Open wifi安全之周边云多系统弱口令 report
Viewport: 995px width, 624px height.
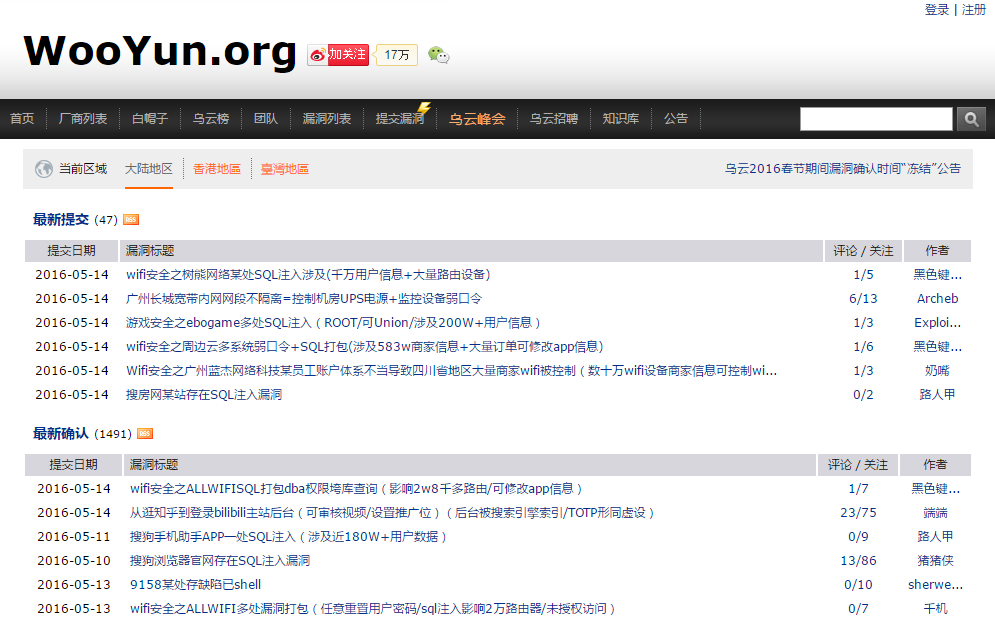click(364, 347)
